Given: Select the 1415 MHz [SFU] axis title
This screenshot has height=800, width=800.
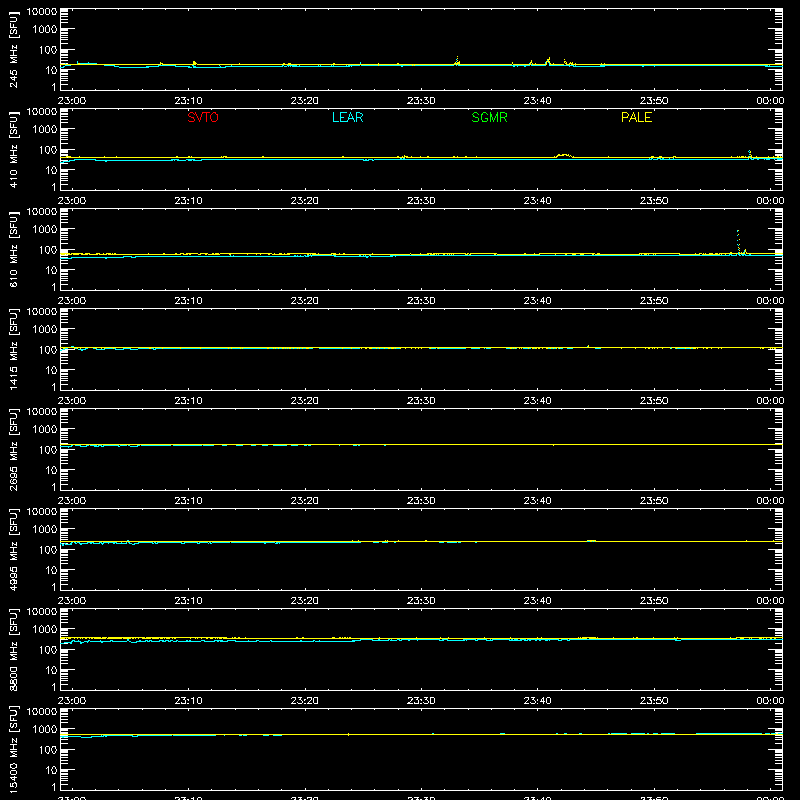Looking at the screenshot, I should (x=13, y=349).
